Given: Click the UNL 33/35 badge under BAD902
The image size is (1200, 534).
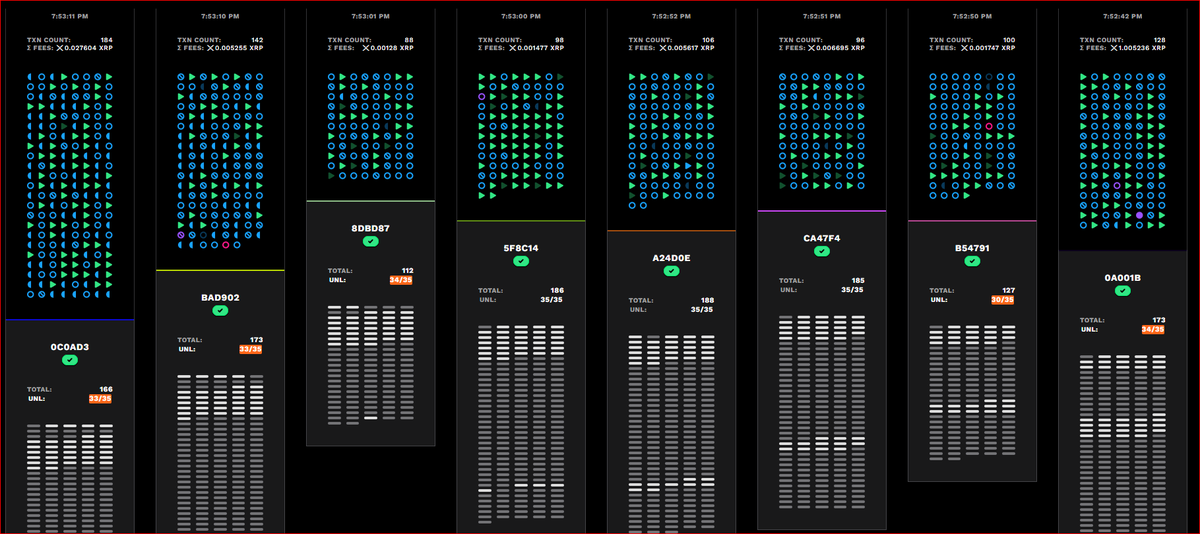Looking at the screenshot, I should (251, 349).
